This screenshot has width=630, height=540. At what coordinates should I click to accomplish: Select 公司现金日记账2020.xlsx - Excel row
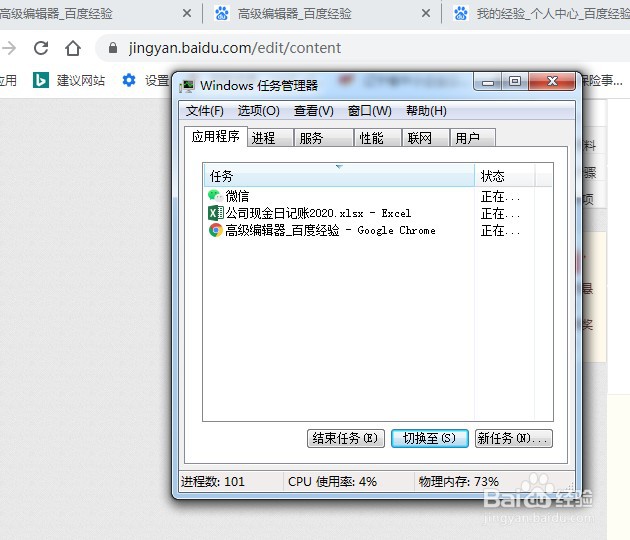click(x=378, y=213)
